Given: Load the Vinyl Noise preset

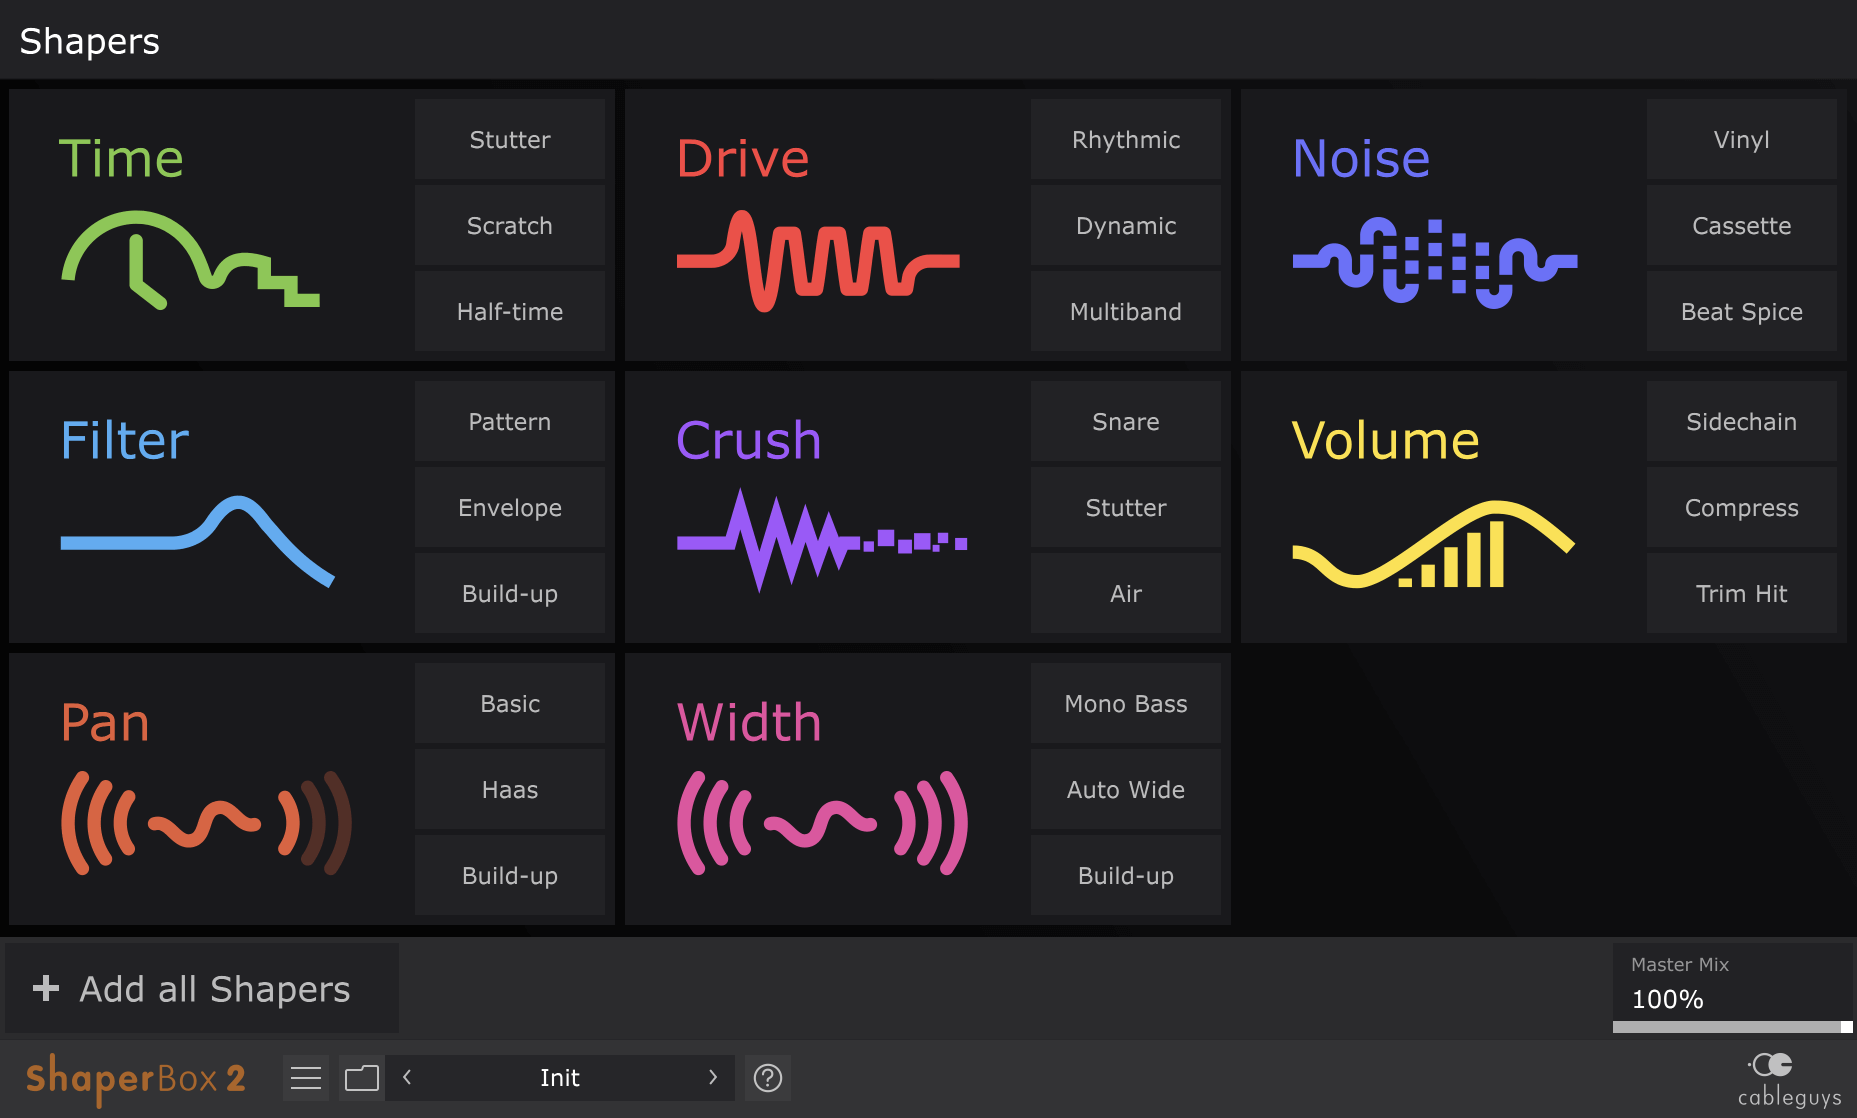Looking at the screenshot, I should click(1742, 139).
